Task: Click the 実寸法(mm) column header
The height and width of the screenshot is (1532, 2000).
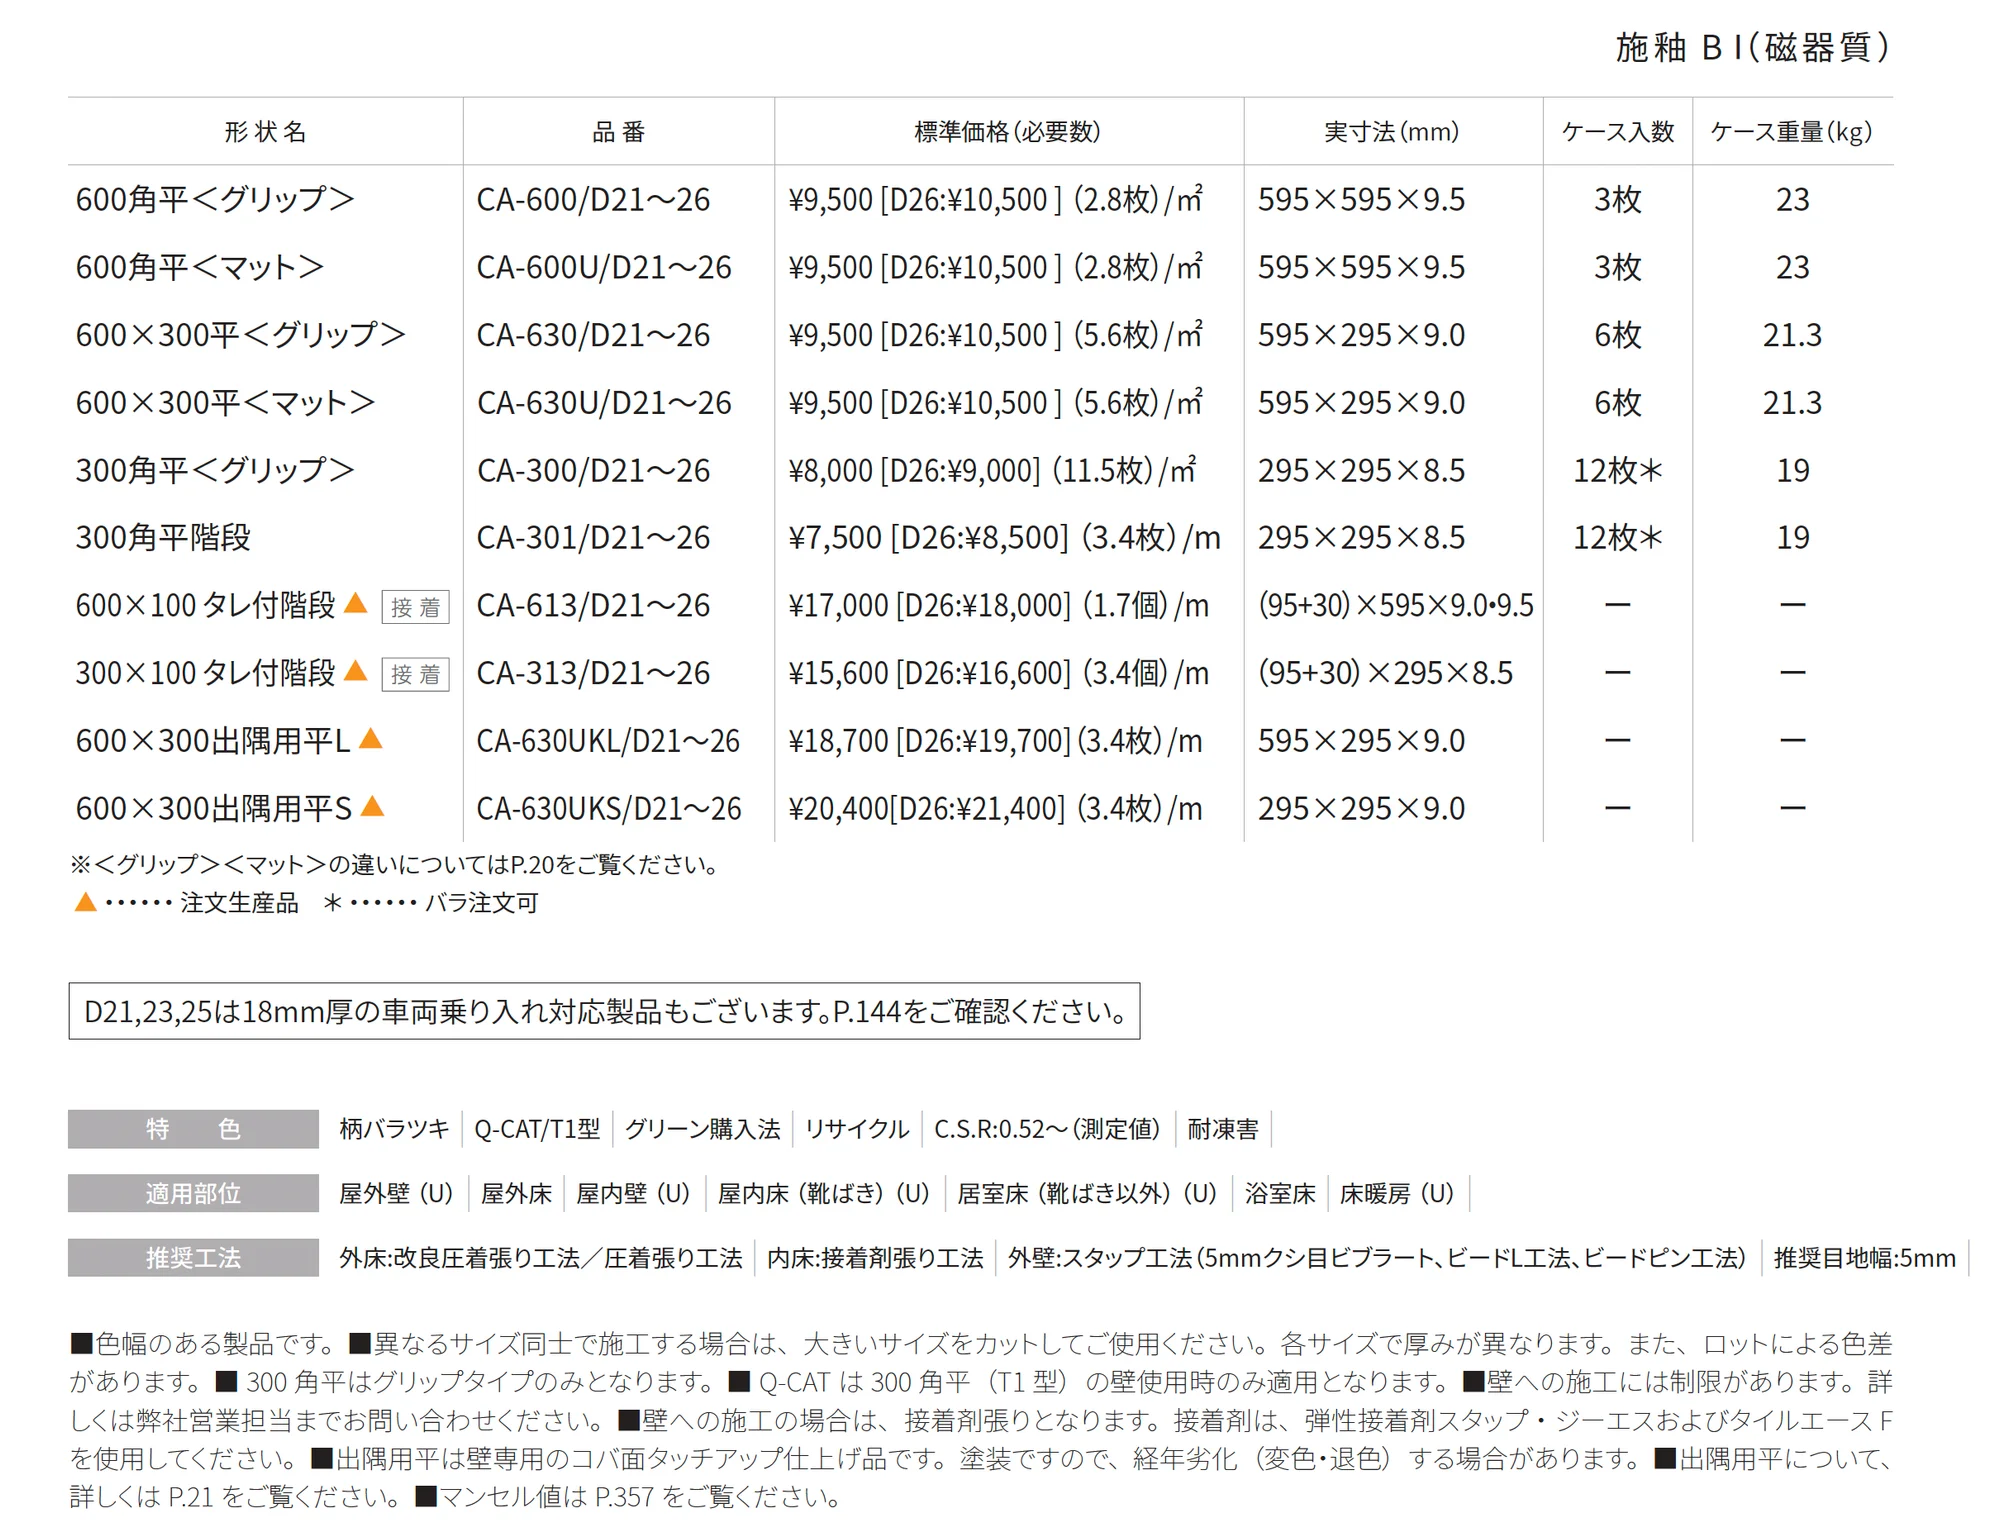Action: 1392,132
